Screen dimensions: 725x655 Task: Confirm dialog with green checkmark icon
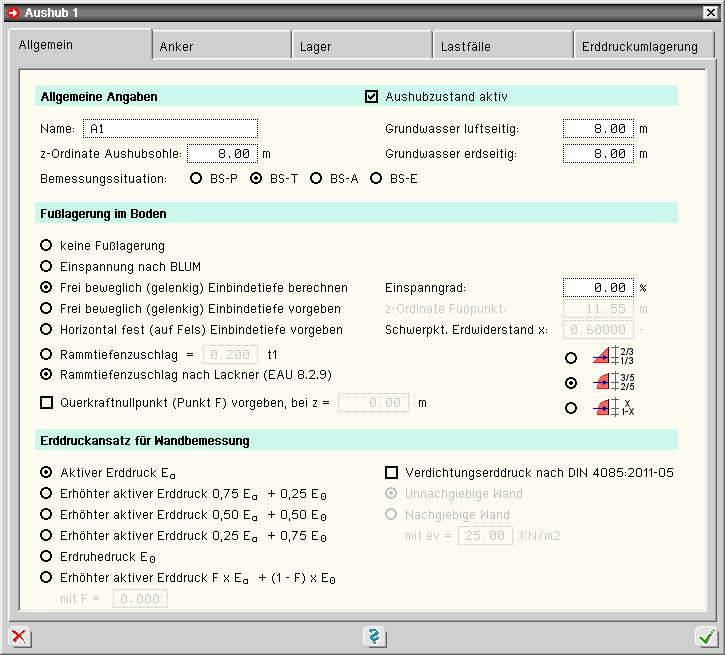point(706,637)
